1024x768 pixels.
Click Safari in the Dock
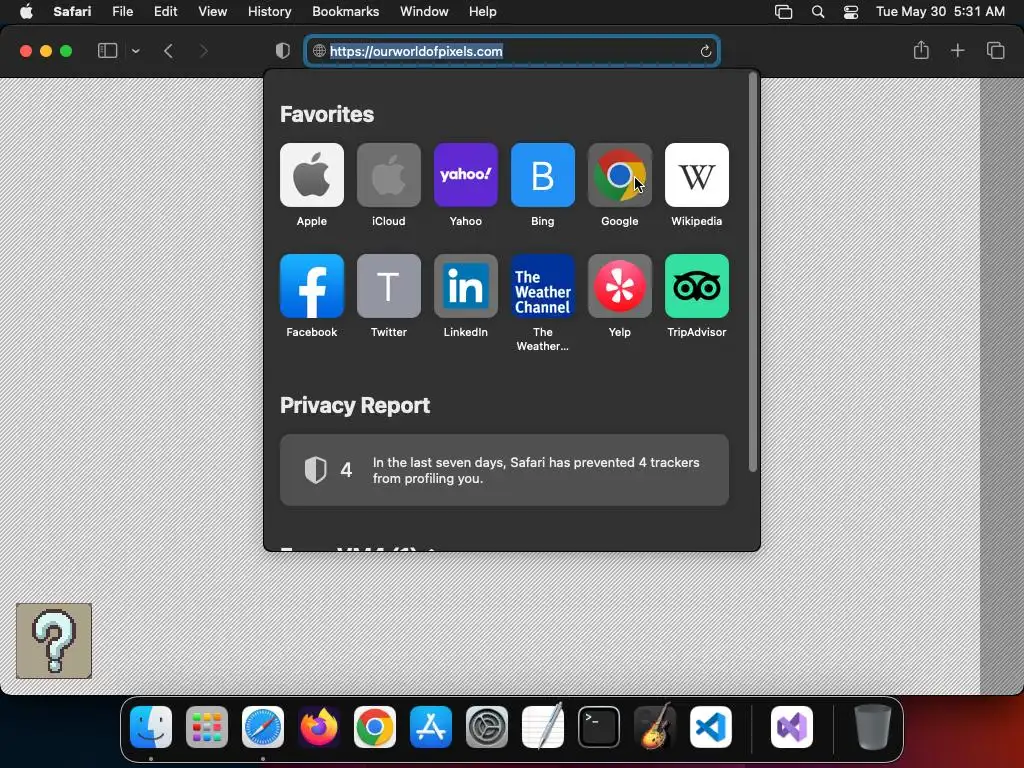[263, 727]
